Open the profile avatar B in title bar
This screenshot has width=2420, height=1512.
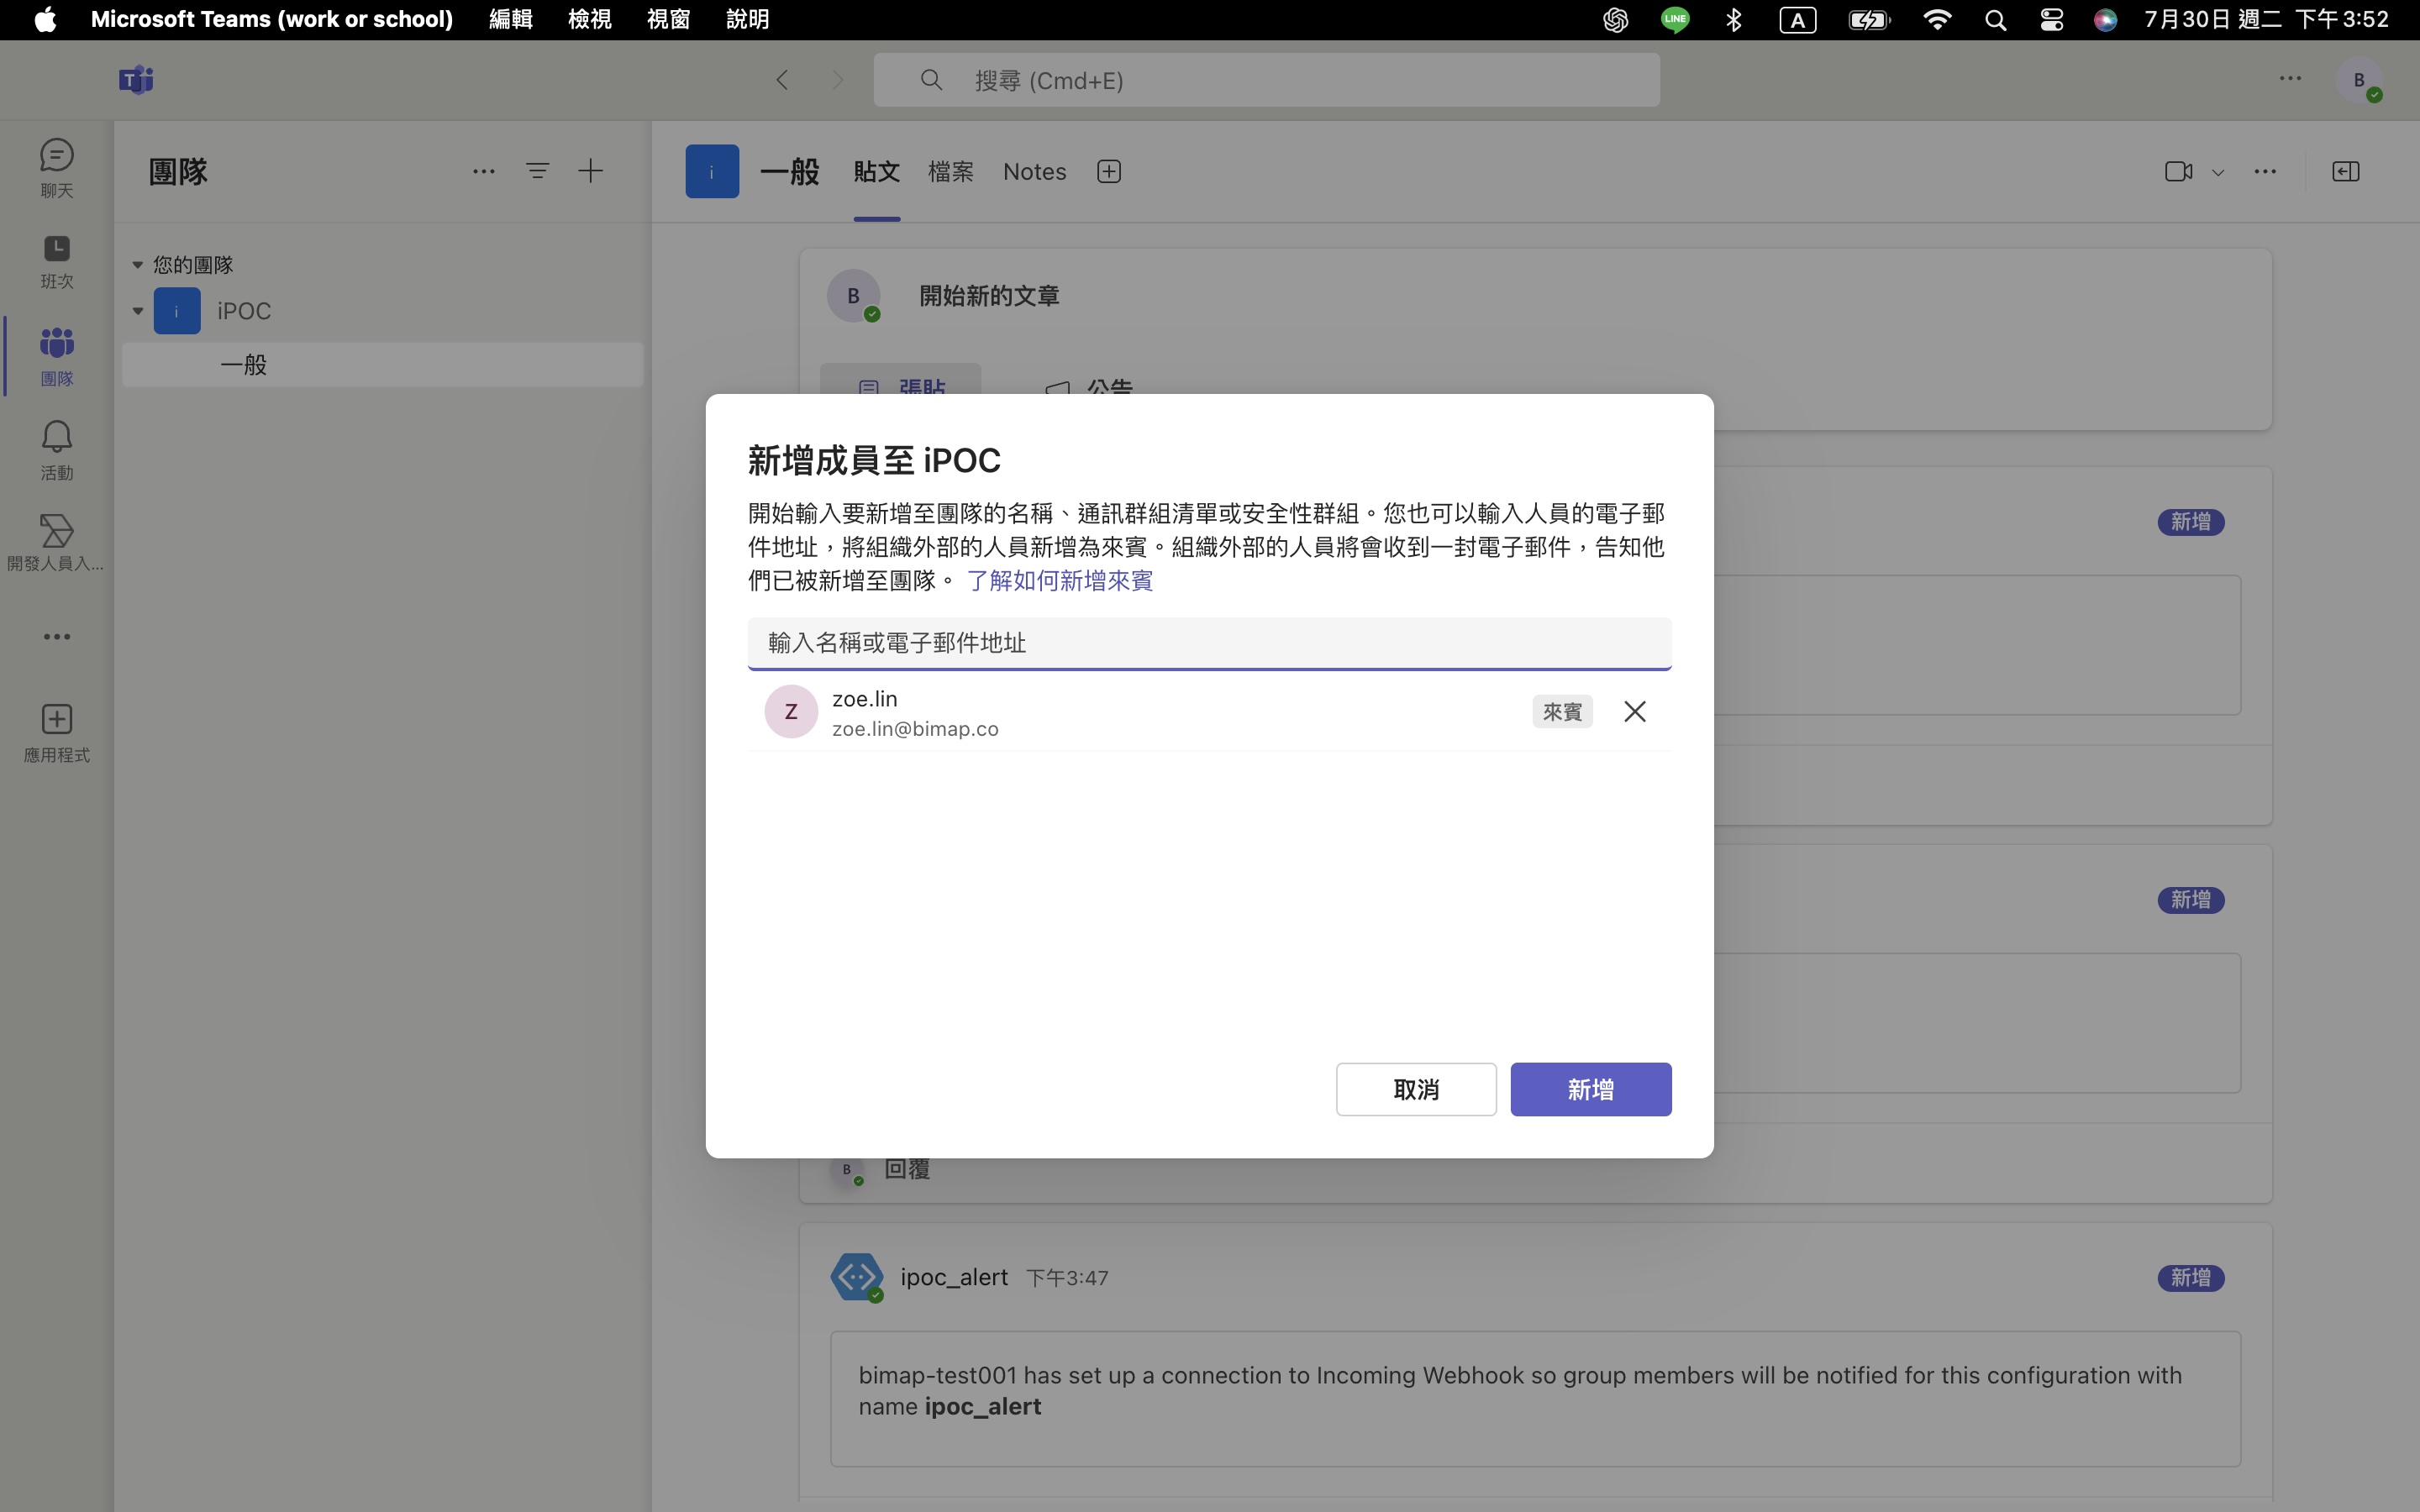[2360, 80]
